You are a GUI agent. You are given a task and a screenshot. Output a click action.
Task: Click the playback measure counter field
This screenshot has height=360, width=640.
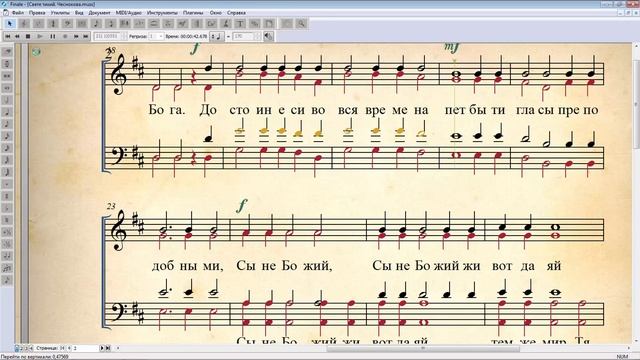[107, 36]
